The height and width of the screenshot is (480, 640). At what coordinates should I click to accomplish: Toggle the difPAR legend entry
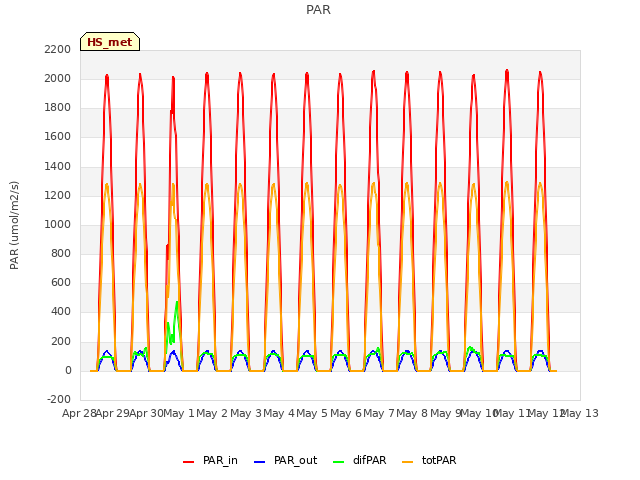(x=360, y=460)
